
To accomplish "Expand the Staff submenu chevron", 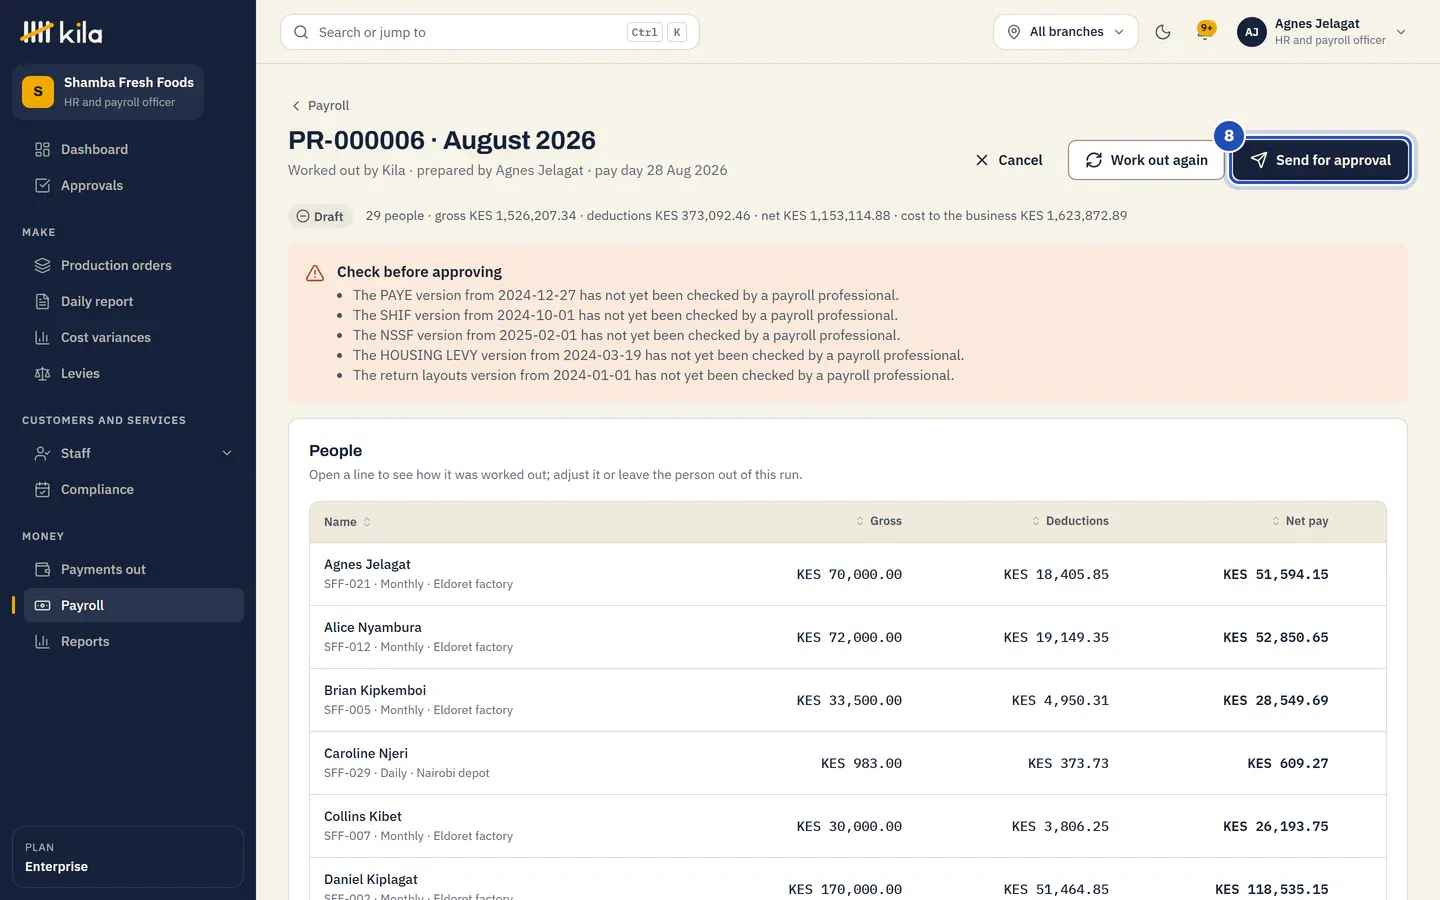I will pyautogui.click(x=227, y=453).
